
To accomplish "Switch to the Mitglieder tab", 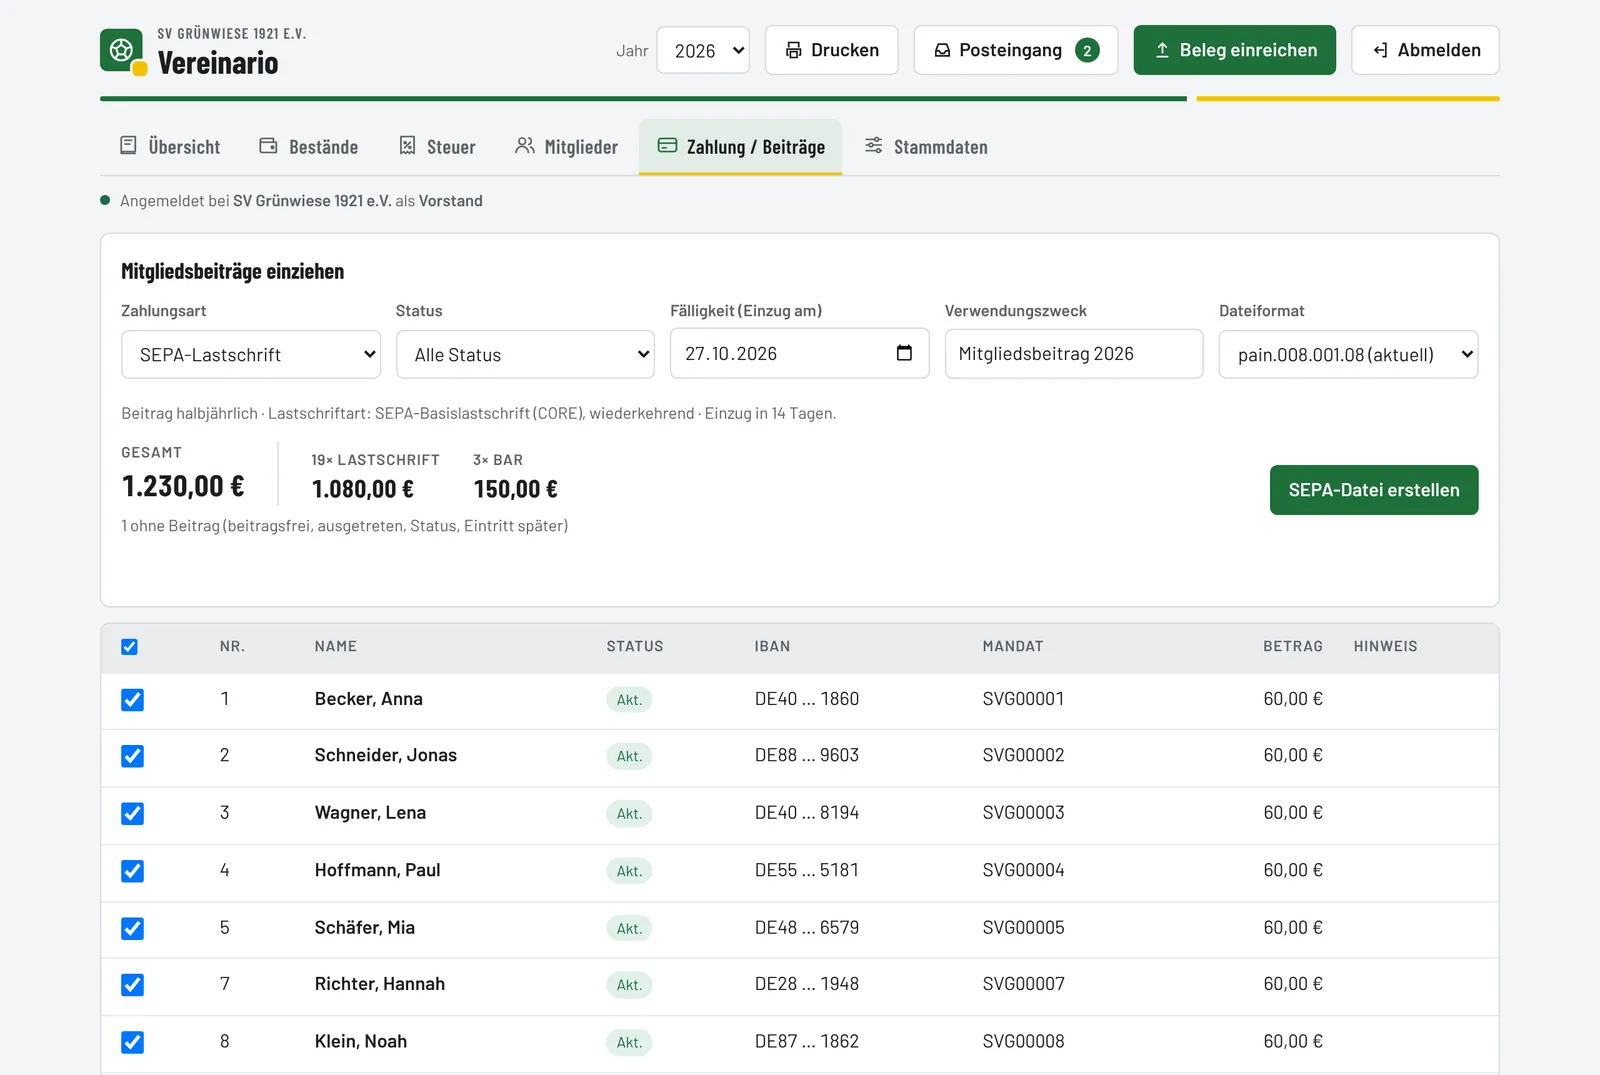I will pyautogui.click(x=566, y=147).
